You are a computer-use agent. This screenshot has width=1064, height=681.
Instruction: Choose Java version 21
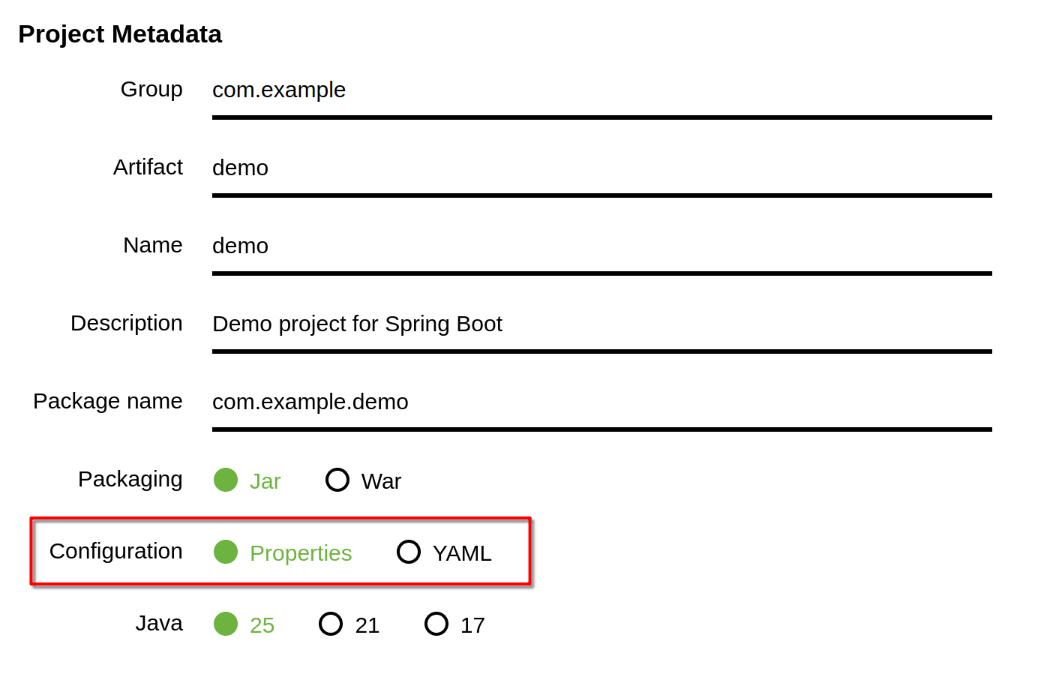coord(331,624)
